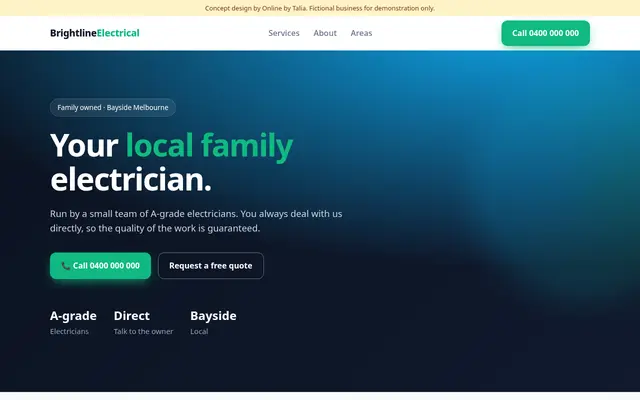
Task: Click the 'Electricians' stat label
Action: pos(69,331)
